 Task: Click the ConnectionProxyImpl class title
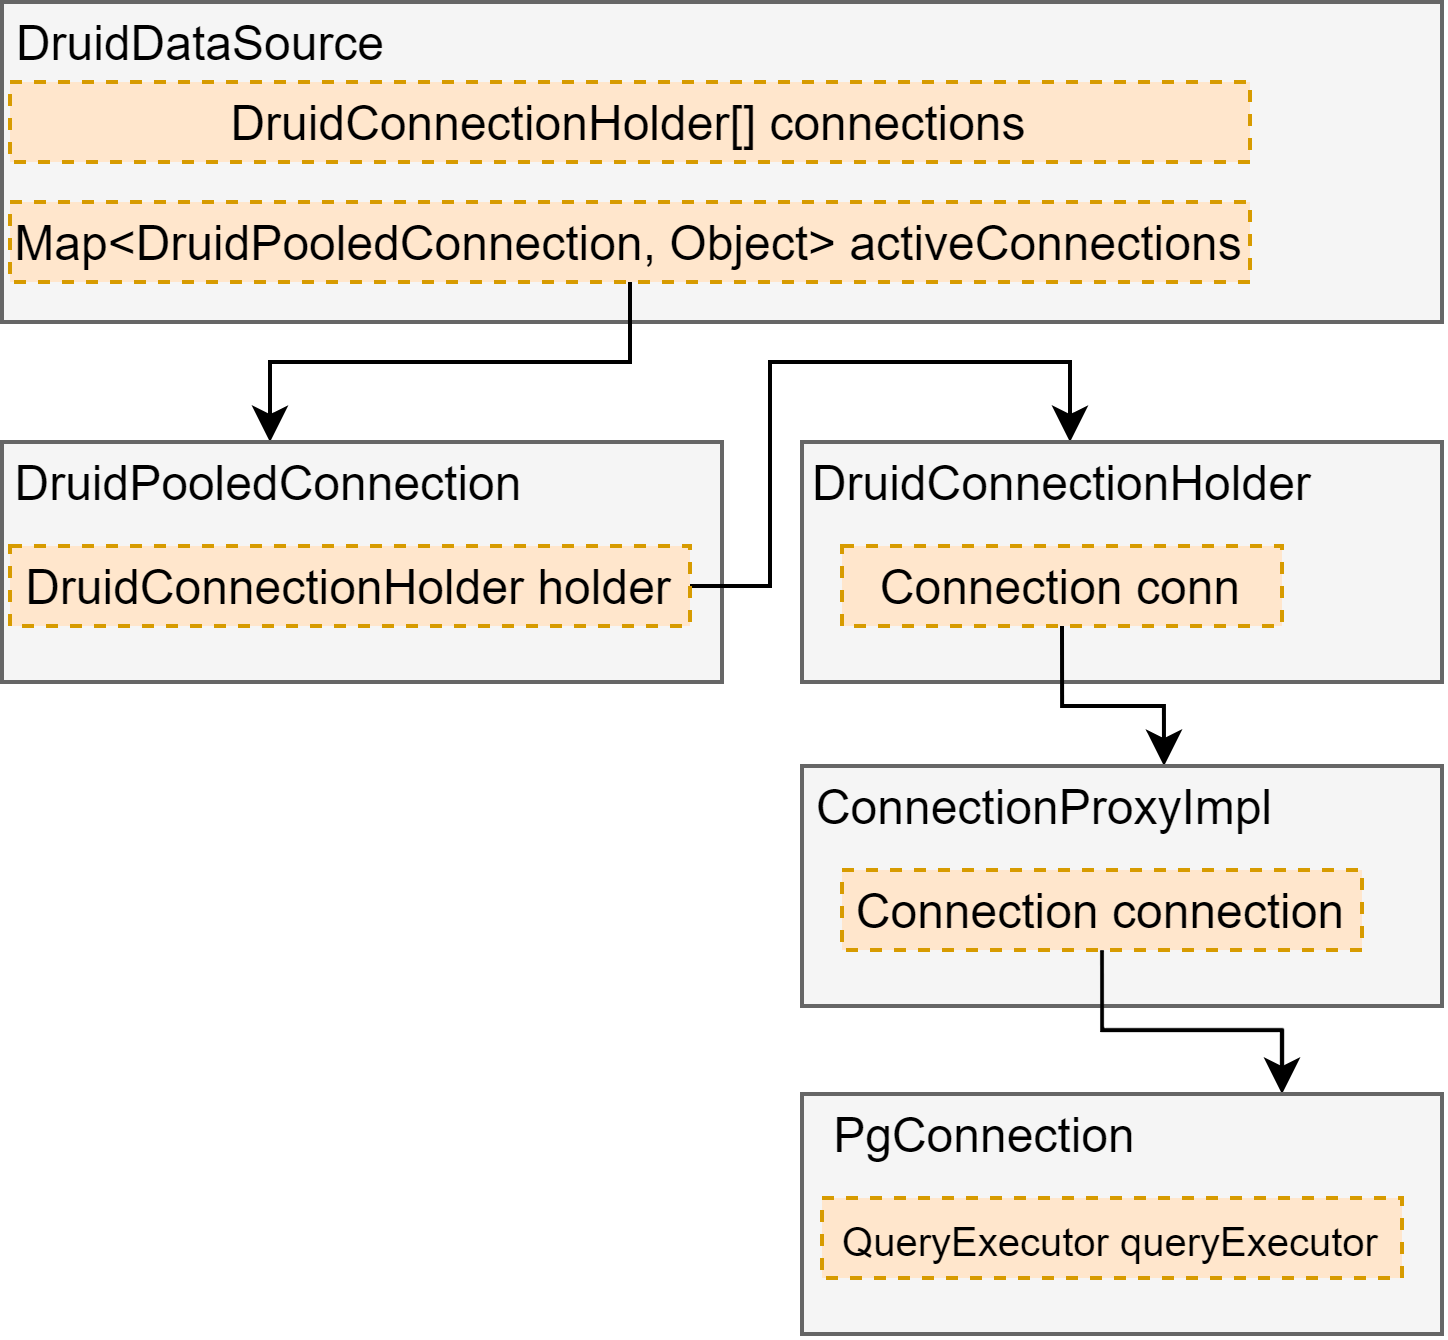1044,808
